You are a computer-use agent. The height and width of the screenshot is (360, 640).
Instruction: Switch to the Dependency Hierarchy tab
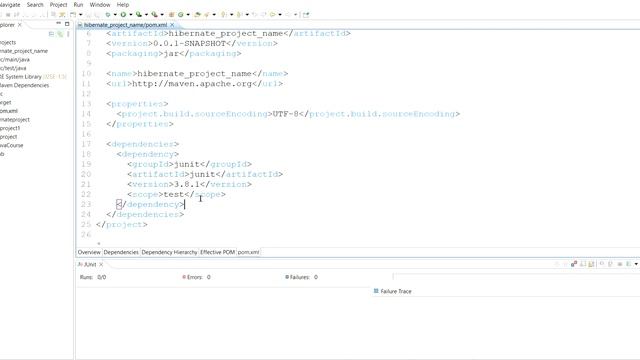coord(169,252)
